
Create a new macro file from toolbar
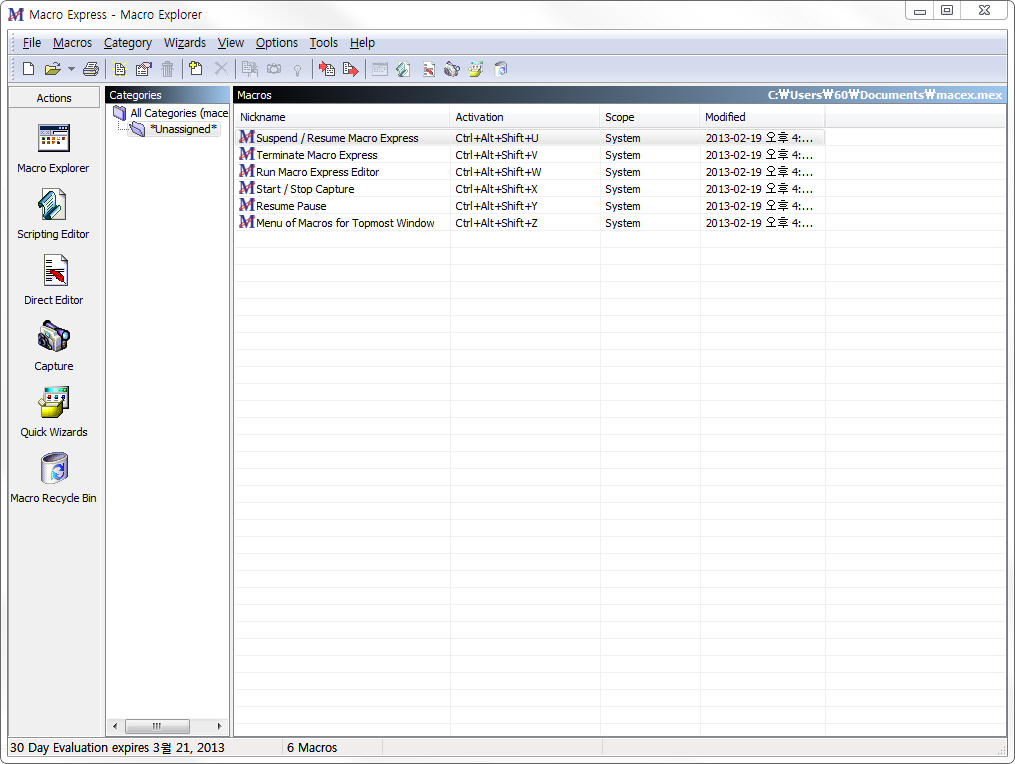[x=28, y=69]
